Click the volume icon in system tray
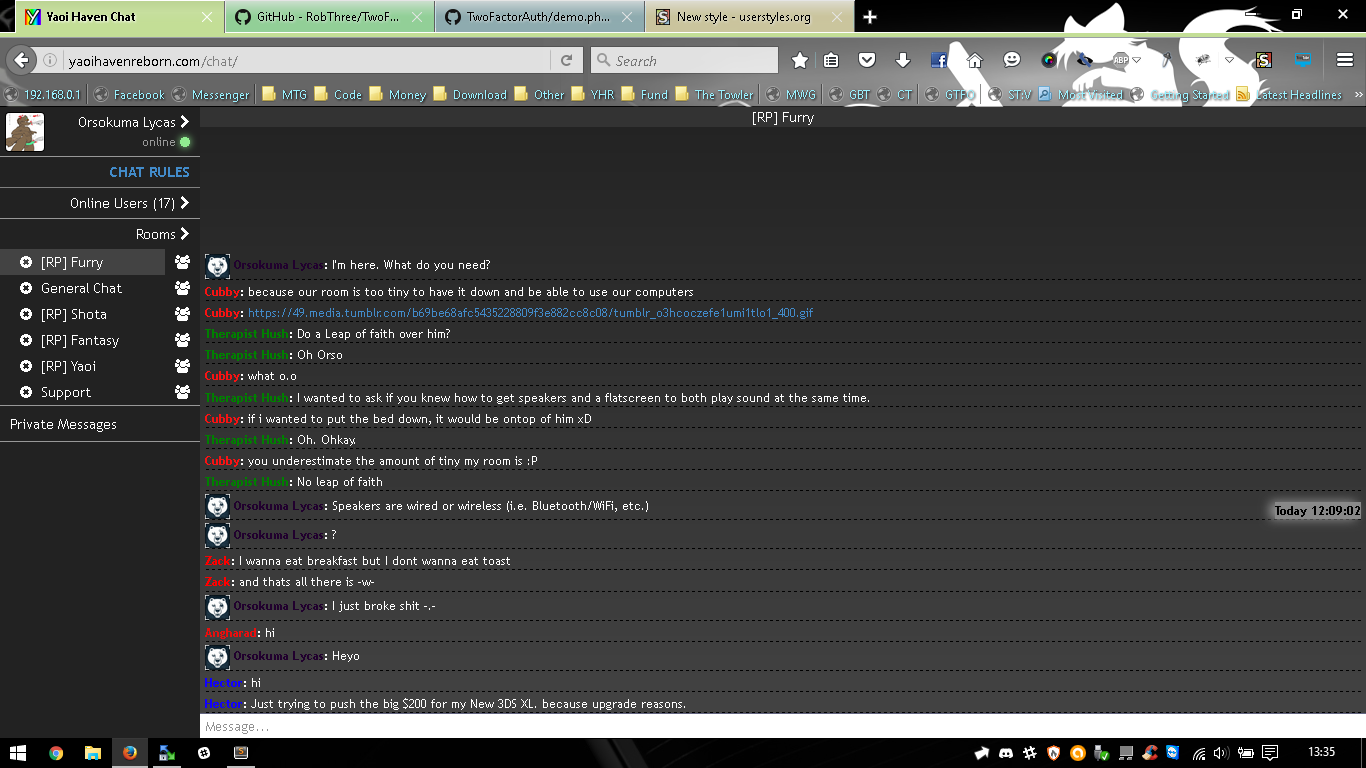The image size is (1366, 768). coord(1222,752)
